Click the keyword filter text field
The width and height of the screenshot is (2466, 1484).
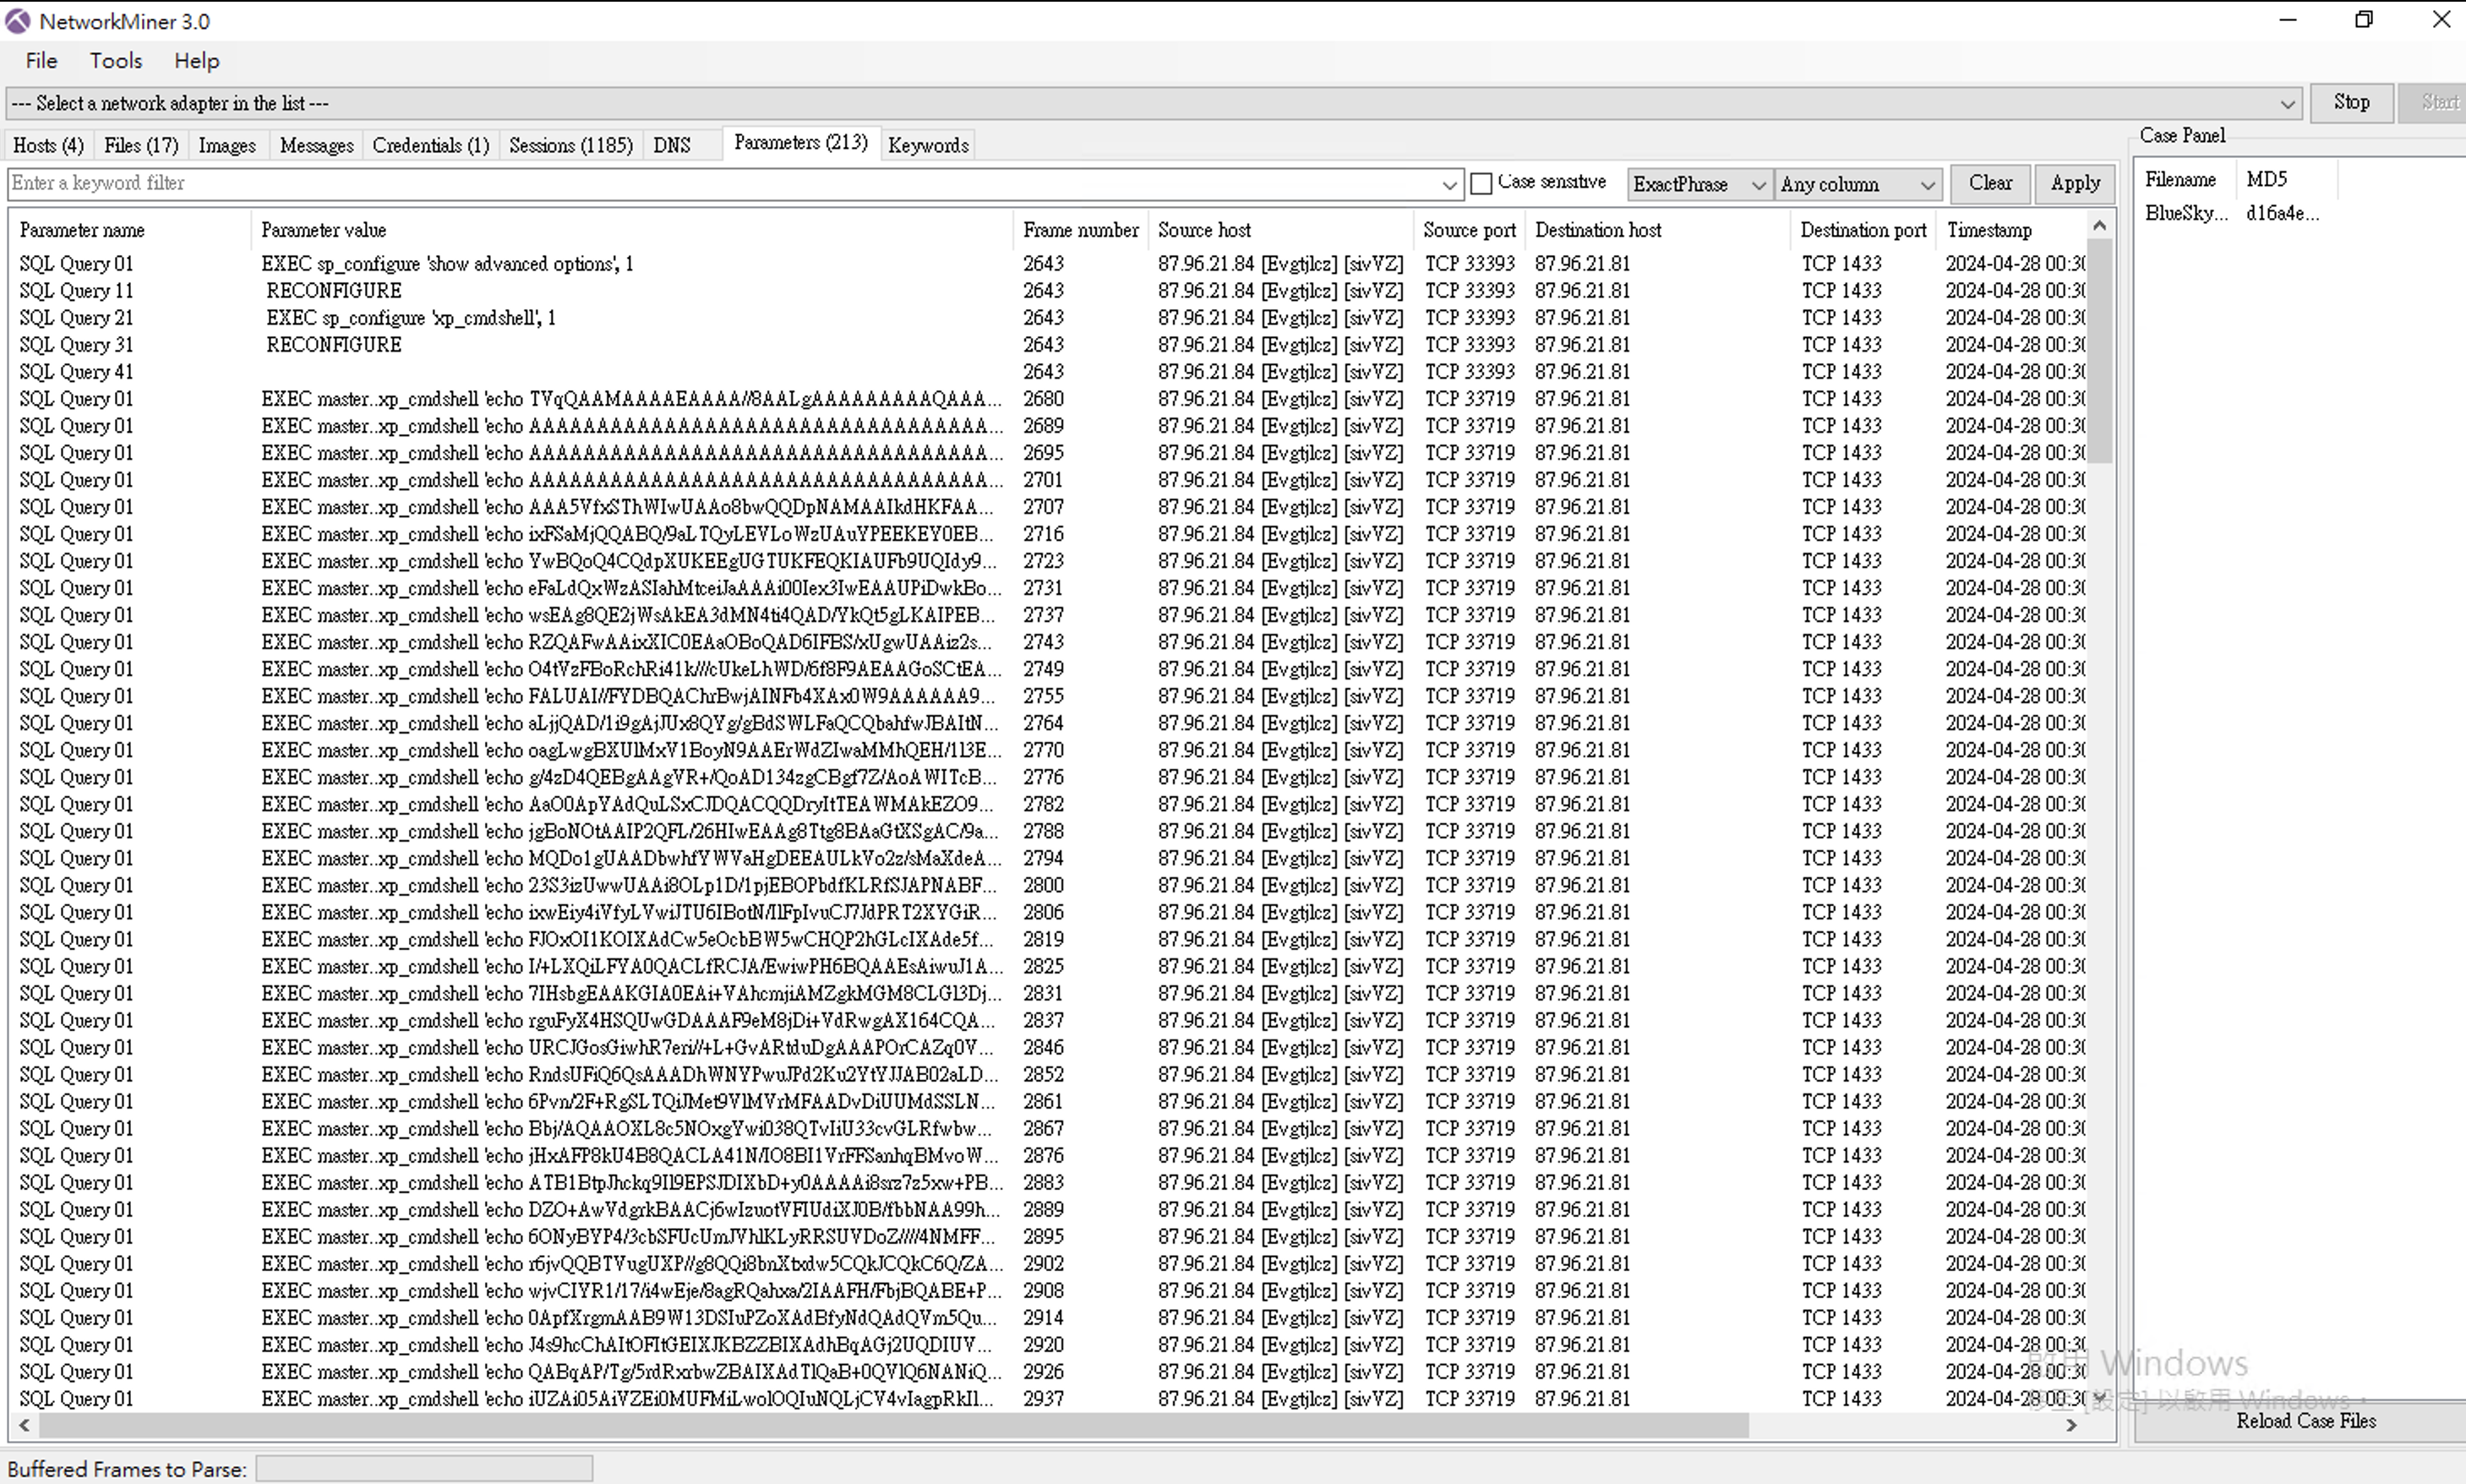(720, 184)
